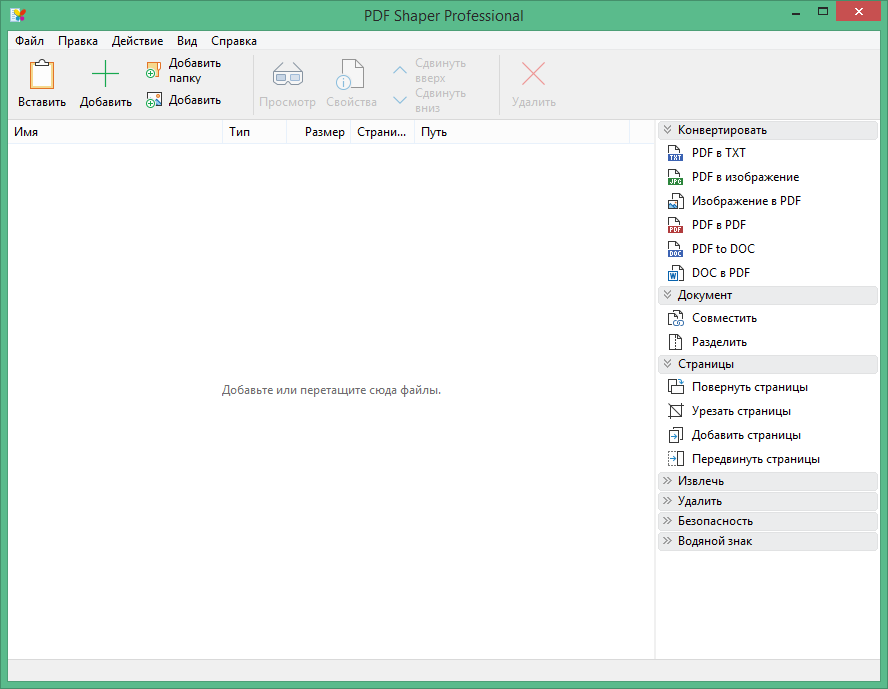Open the Действие menu
This screenshot has height=689, width=888.
click(x=138, y=41)
